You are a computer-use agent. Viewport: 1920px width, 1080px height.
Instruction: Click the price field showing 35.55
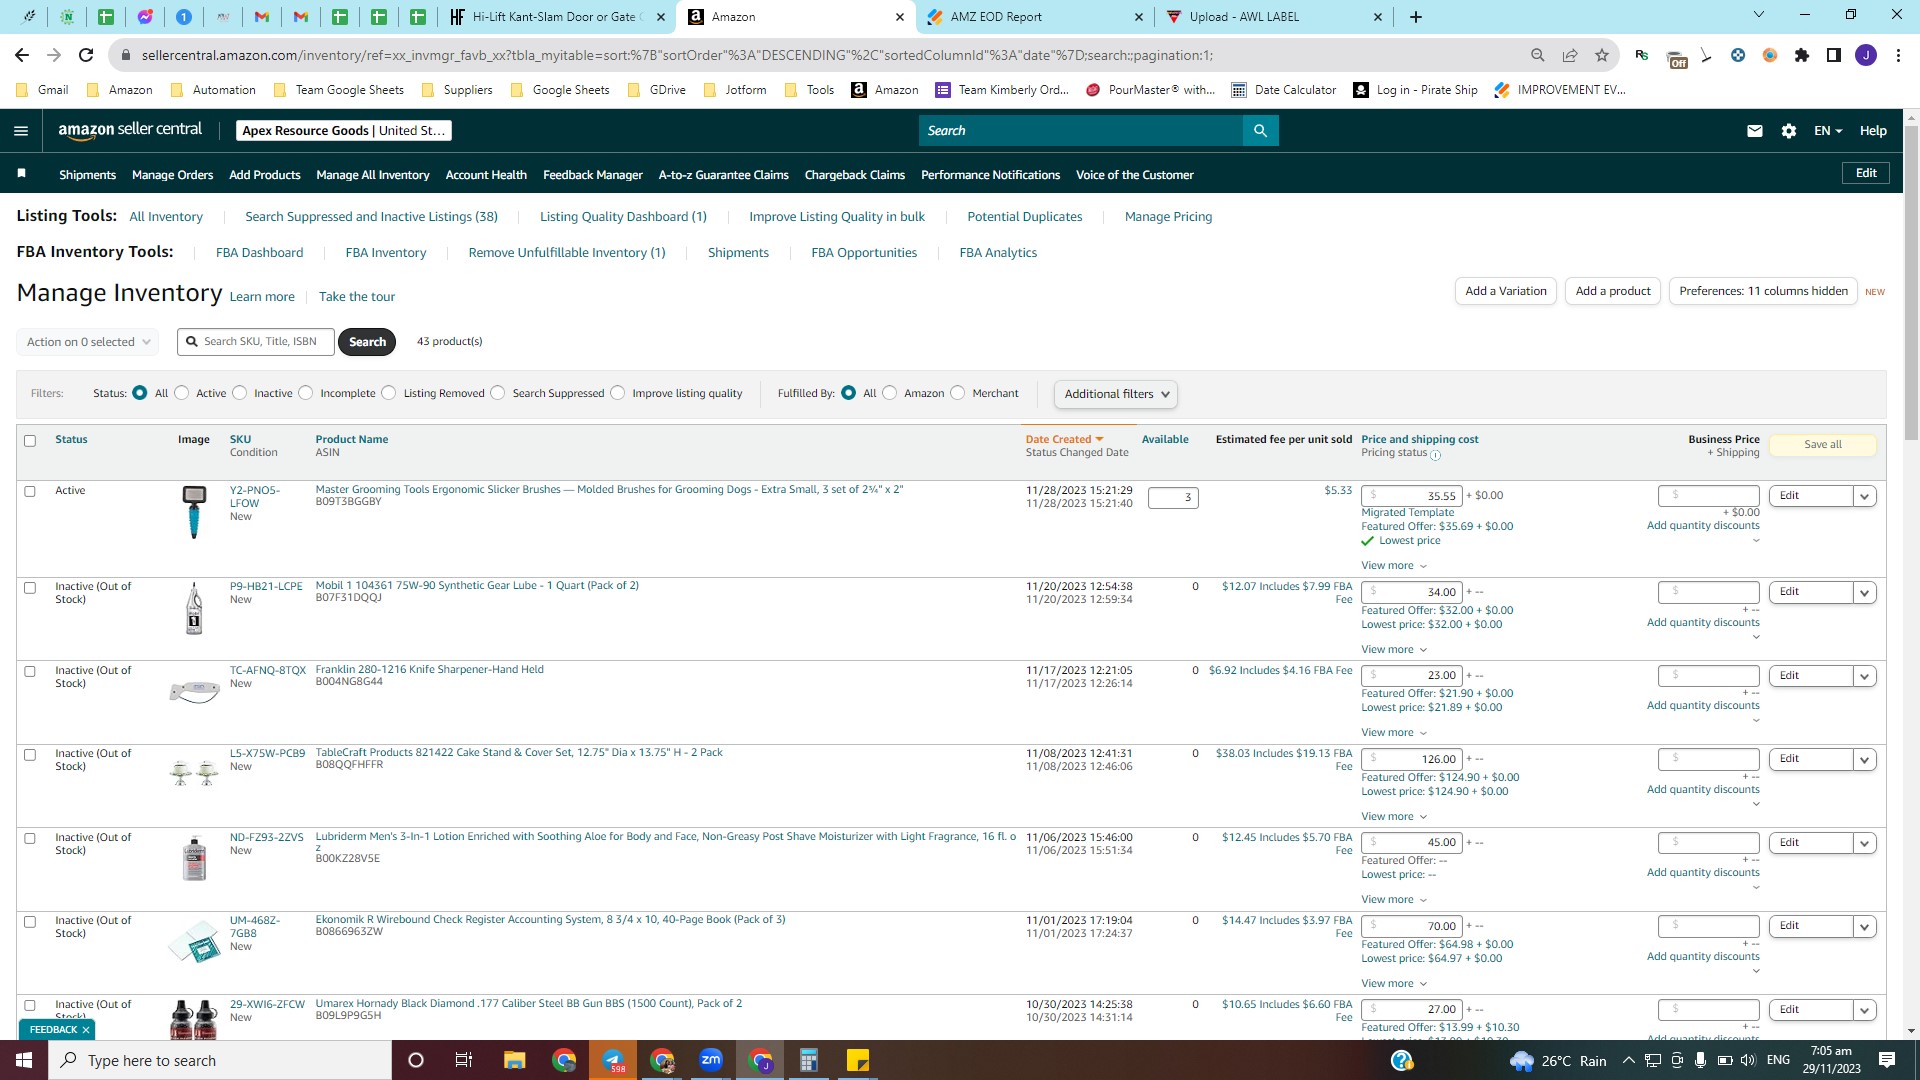(x=1411, y=496)
